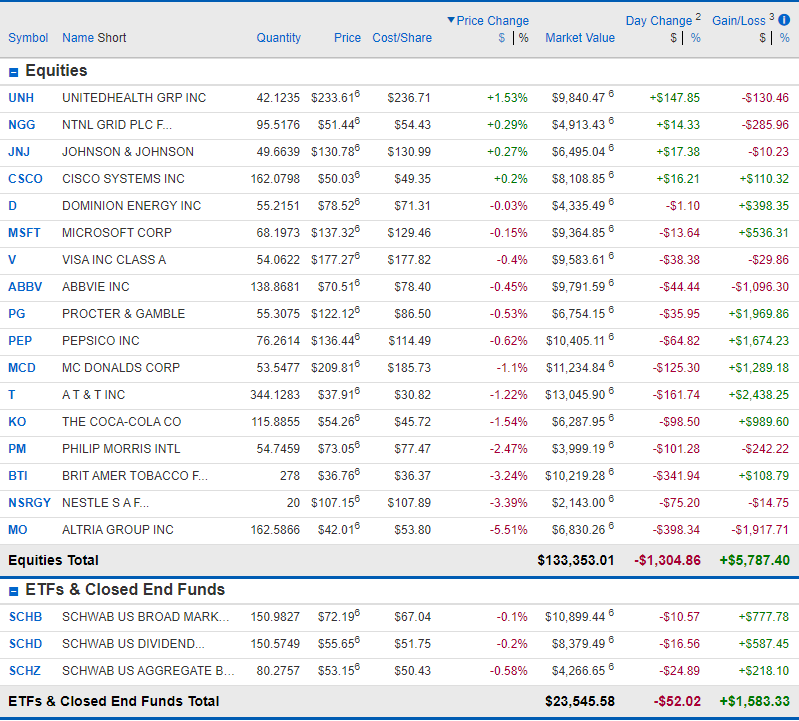Sort by the Symbol column header
Viewport: 799px width, 721px height.
coord(28,38)
